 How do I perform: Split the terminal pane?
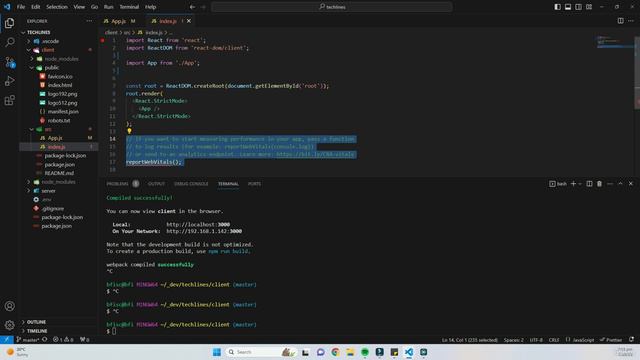click(589, 184)
